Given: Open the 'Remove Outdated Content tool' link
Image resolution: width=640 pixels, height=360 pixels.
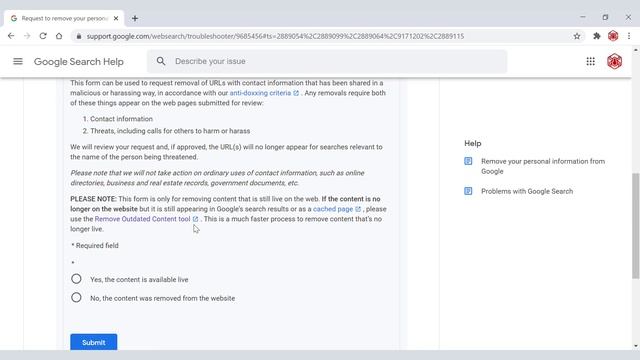Looking at the screenshot, I should coord(142,219).
